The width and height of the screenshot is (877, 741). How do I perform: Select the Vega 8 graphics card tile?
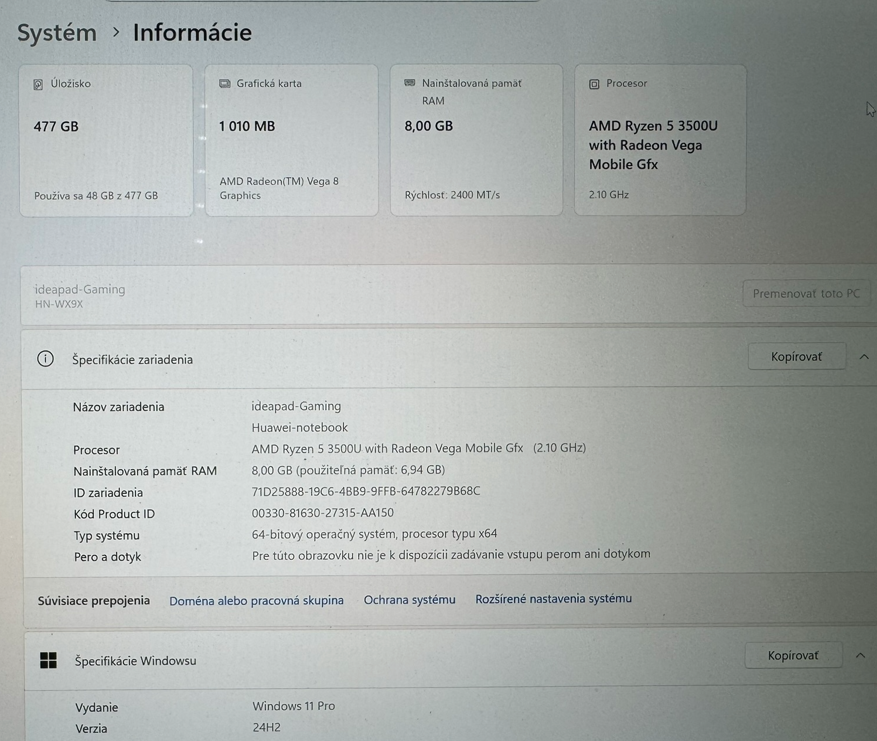pos(291,141)
